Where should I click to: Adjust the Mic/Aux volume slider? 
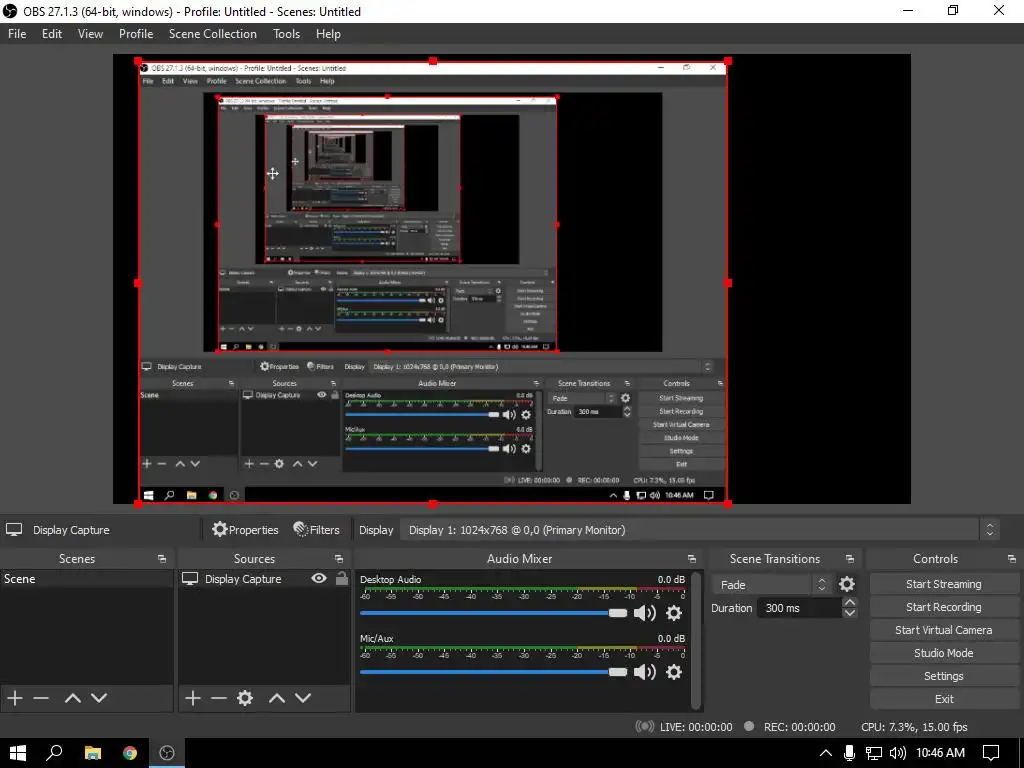point(493,671)
